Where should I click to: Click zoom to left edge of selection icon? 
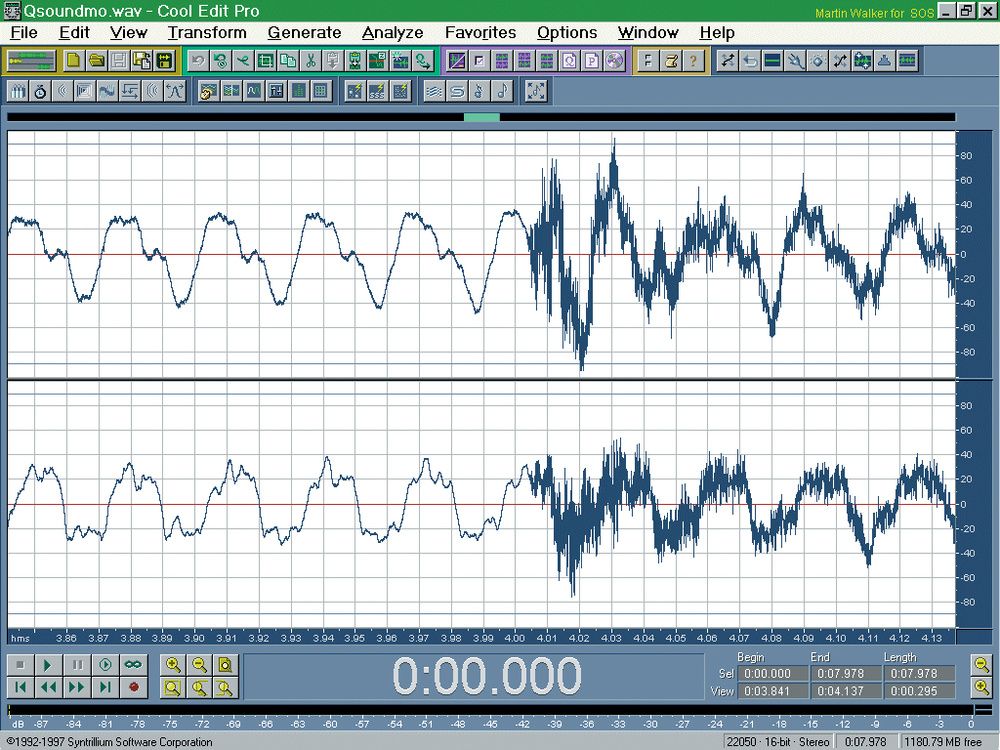pos(200,688)
